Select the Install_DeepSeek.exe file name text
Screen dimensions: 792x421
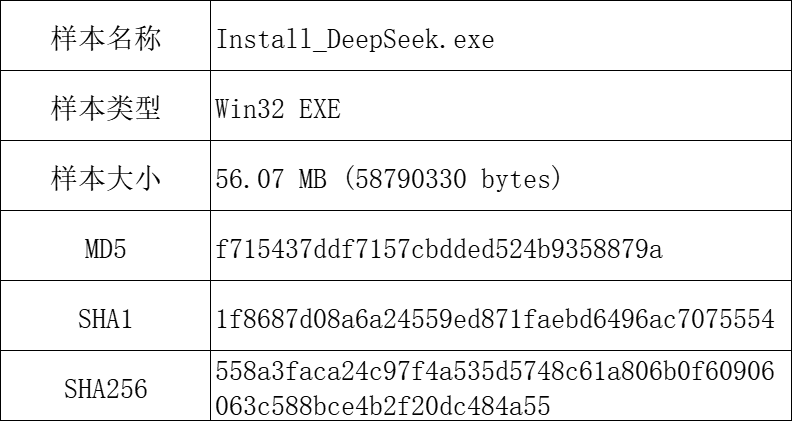(x=355, y=41)
